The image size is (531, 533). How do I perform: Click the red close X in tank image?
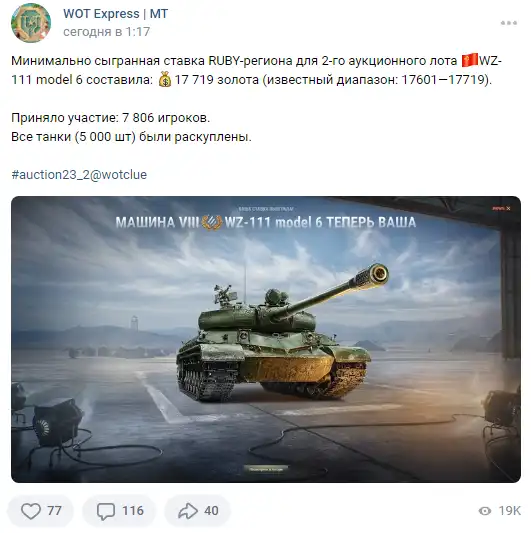pyautogui.click(x=508, y=208)
